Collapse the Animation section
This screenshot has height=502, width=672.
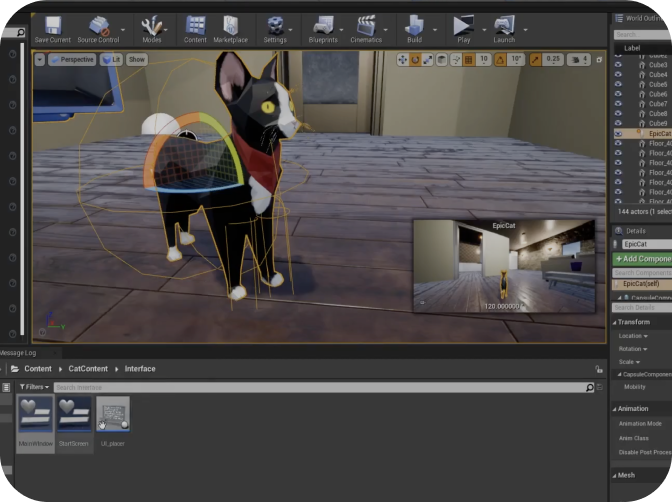click(x=615, y=409)
